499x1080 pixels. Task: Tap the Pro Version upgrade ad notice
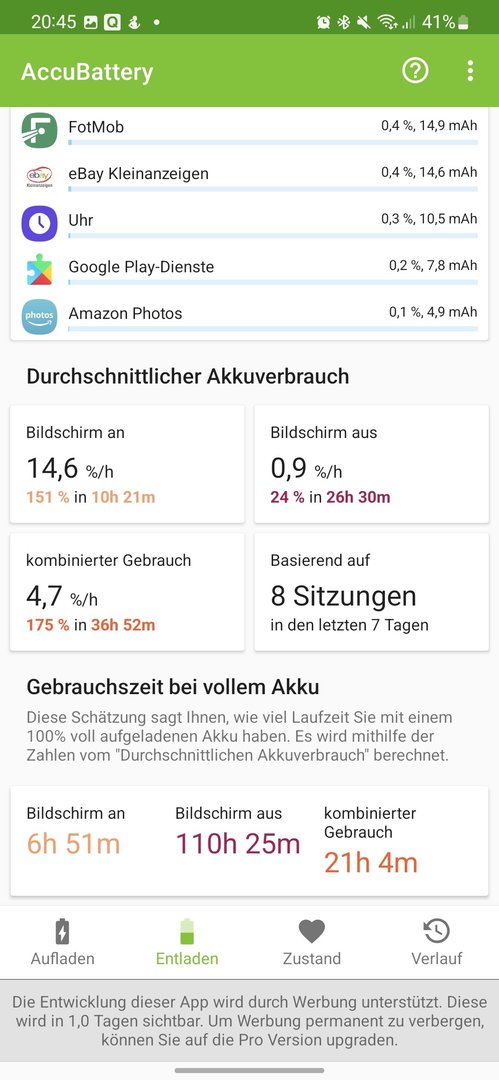pyautogui.click(x=250, y=1020)
